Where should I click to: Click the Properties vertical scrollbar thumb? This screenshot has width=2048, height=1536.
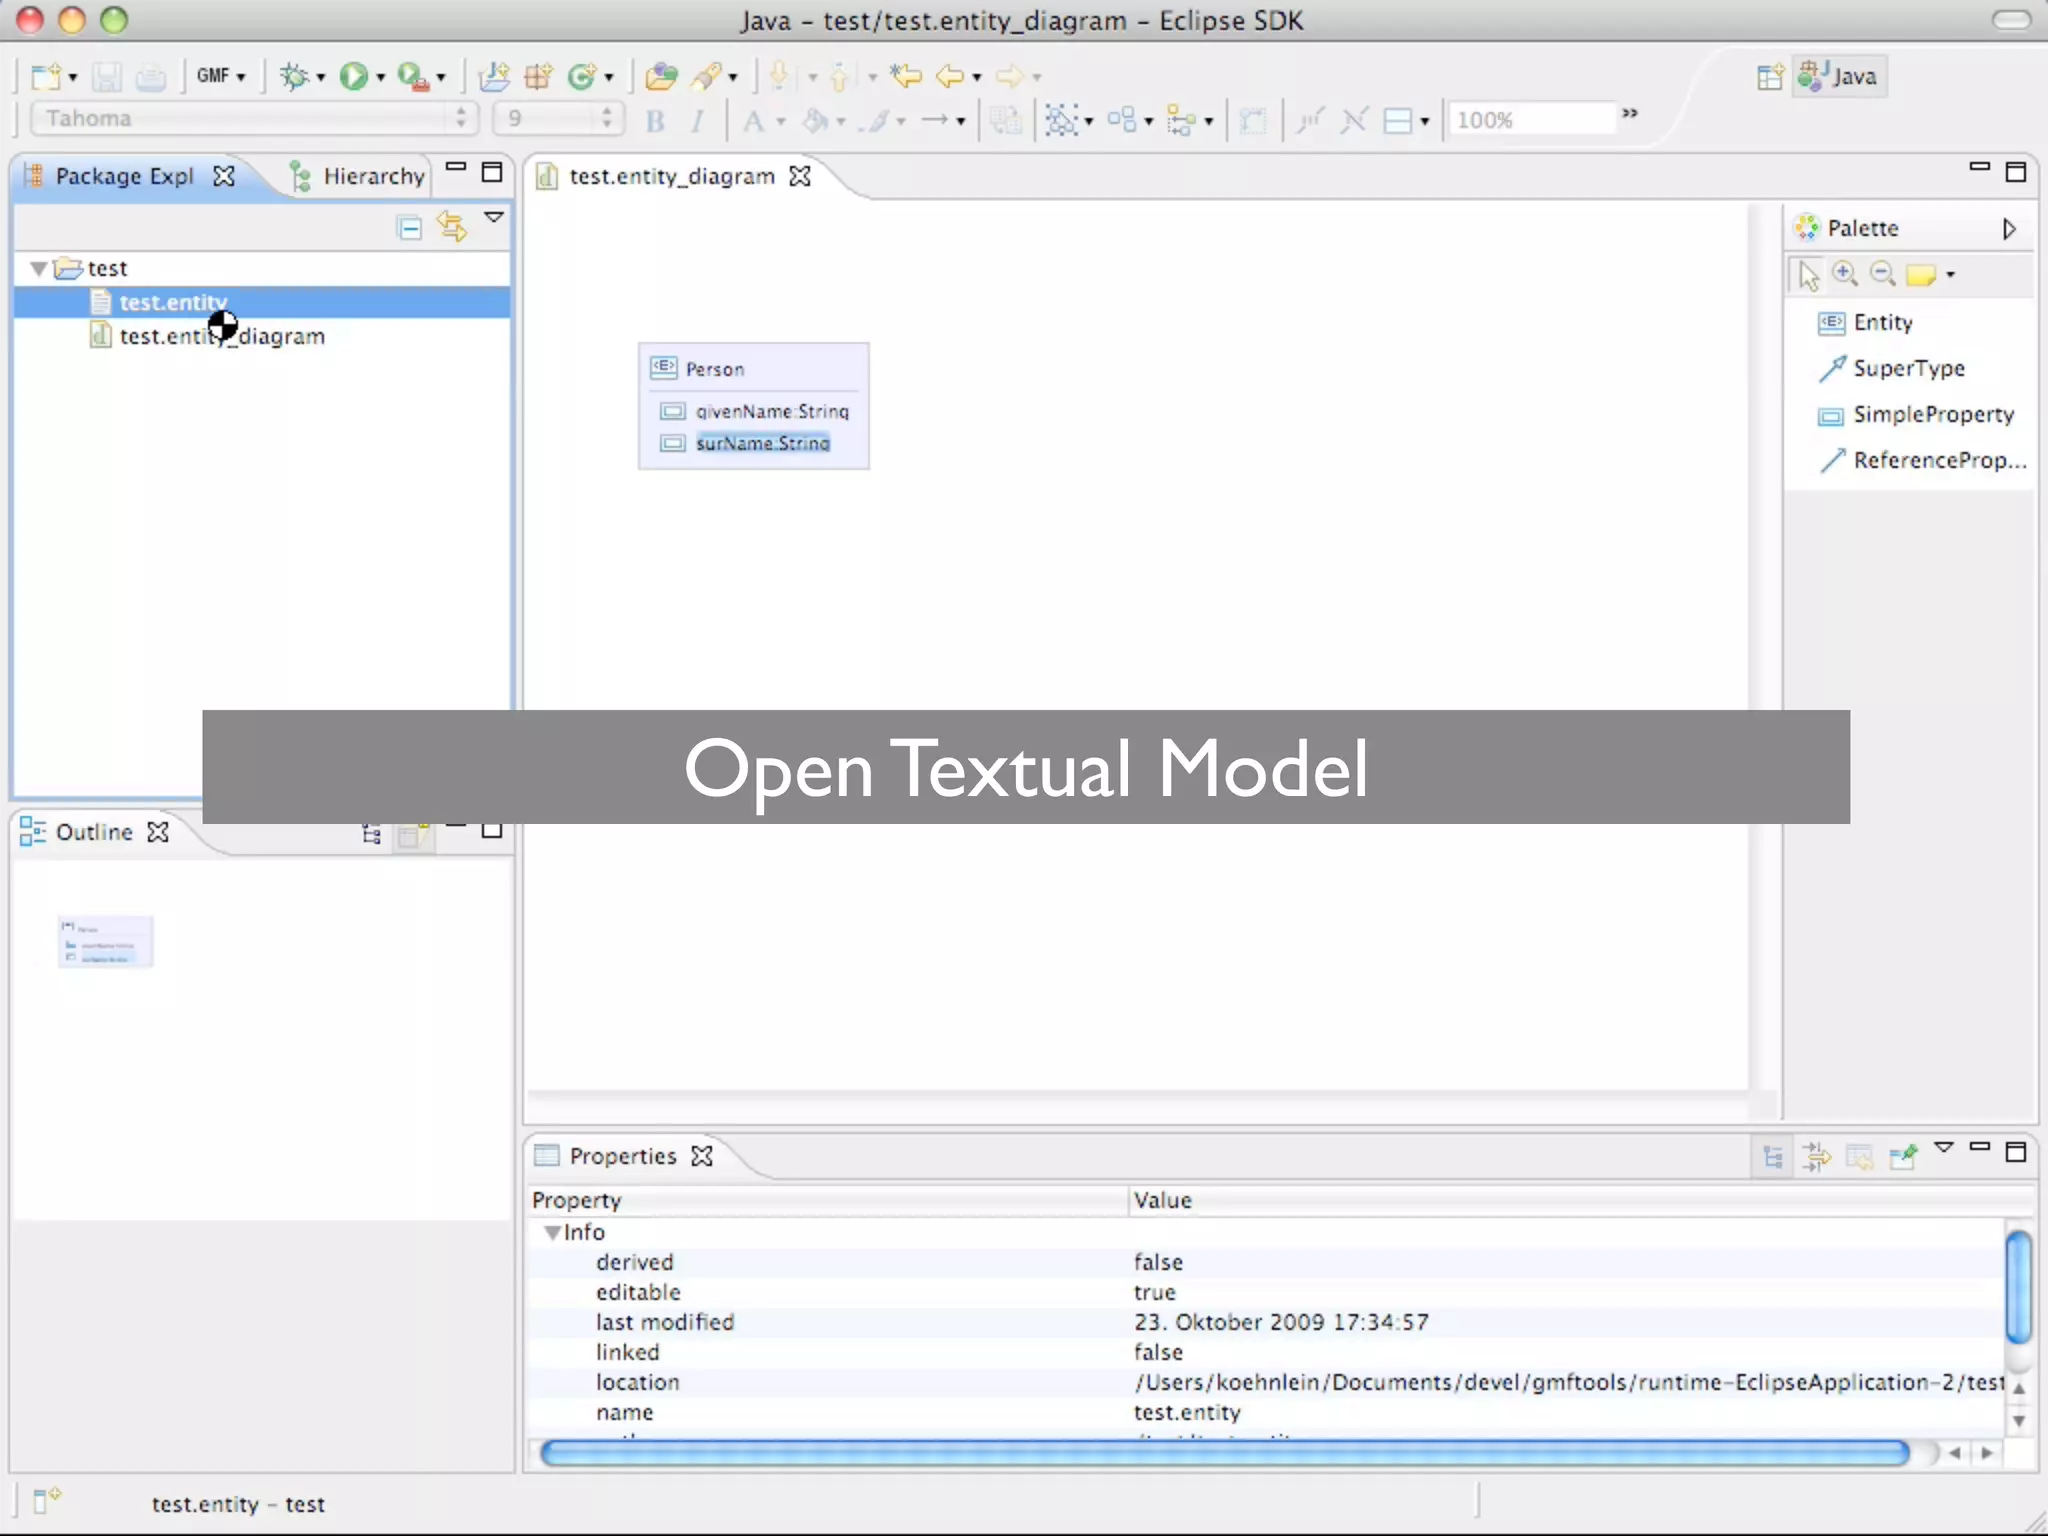(2019, 1287)
